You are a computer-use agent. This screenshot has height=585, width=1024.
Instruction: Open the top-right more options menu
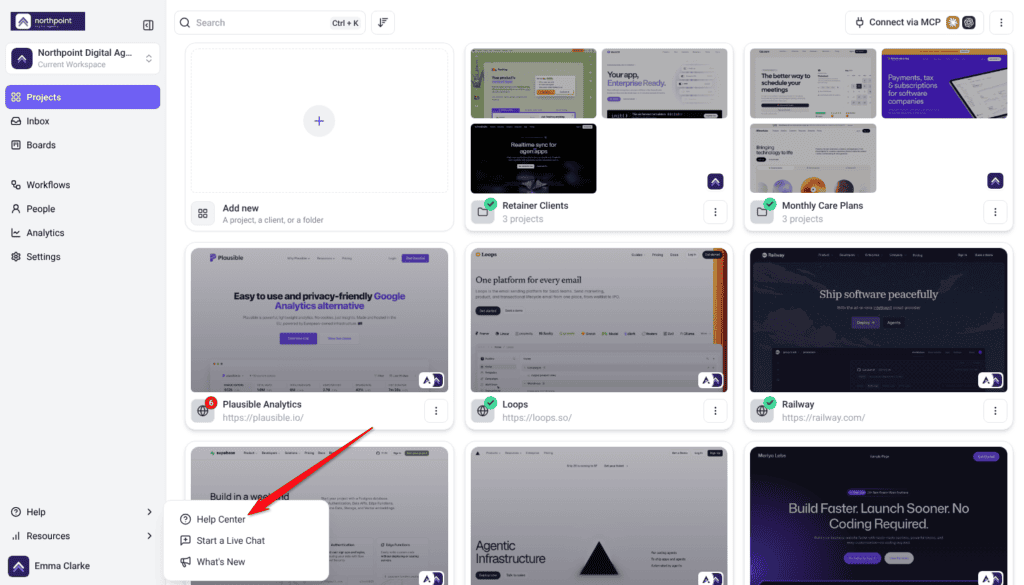(x=1000, y=22)
